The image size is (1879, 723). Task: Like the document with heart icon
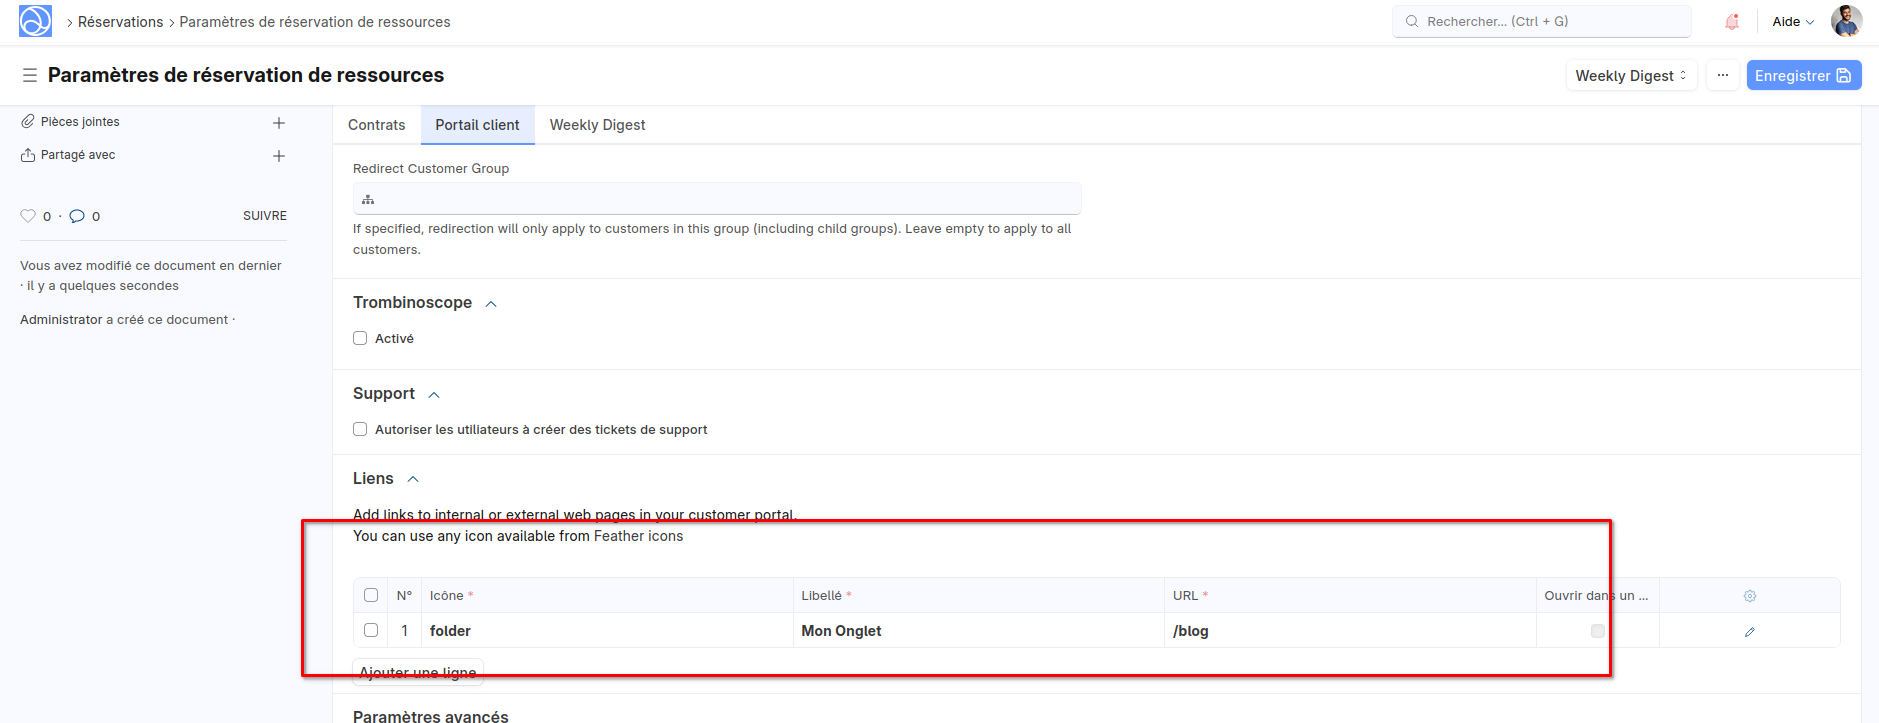click(x=28, y=216)
